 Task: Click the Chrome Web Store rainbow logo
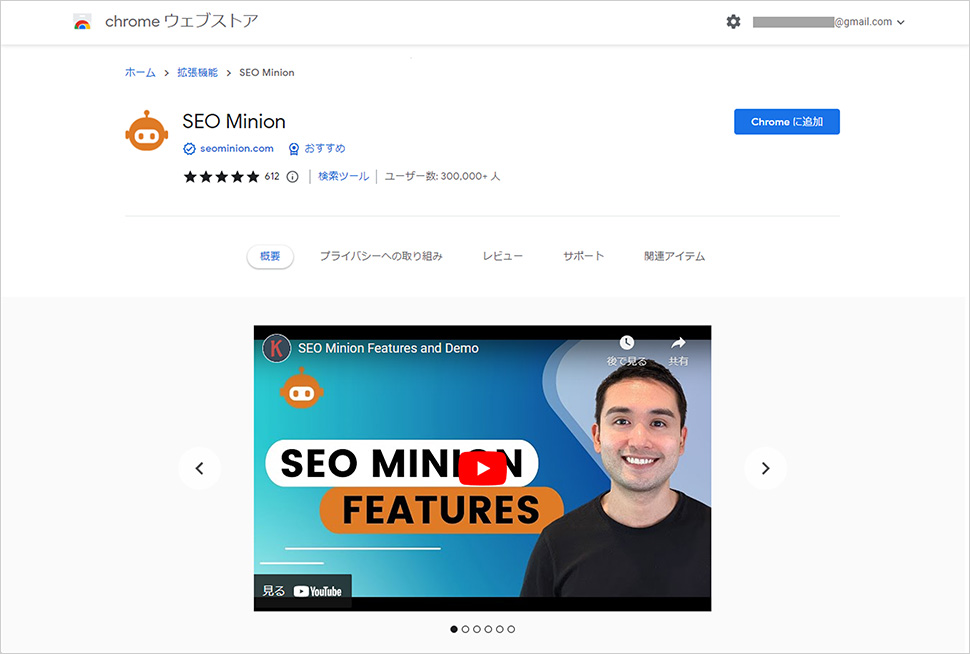pyautogui.click(x=82, y=22)
